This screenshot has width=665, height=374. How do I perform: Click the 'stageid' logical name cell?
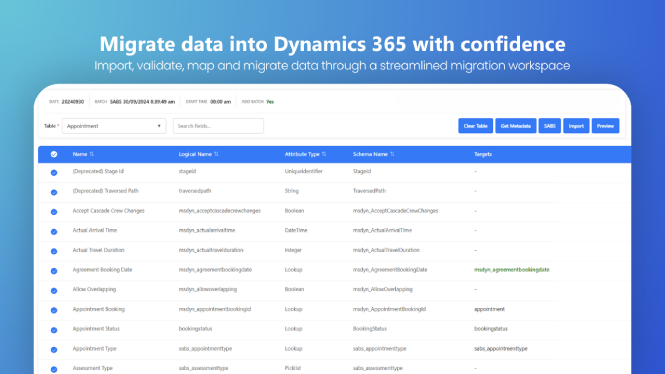(x=187, y=171)
